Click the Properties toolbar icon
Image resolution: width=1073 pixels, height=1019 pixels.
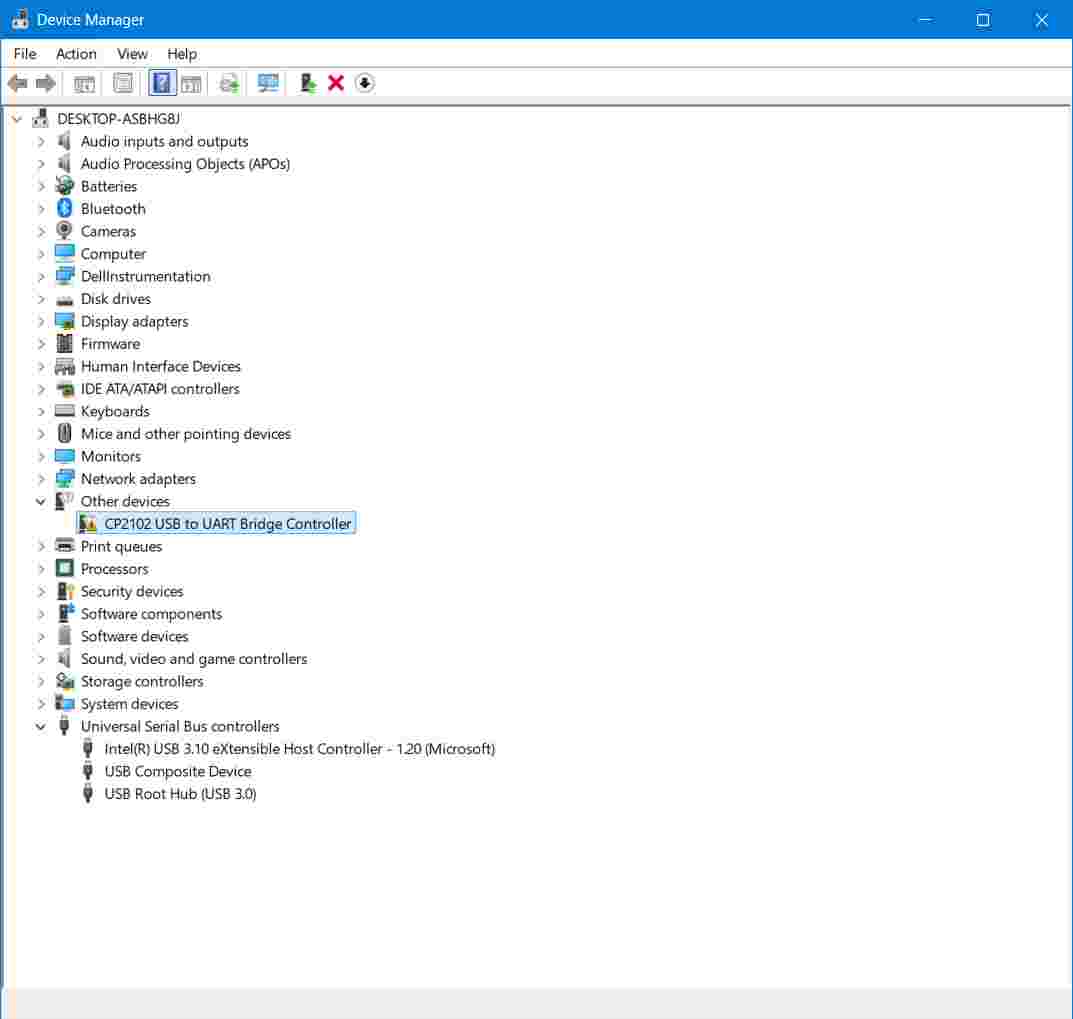click(123, 83)
